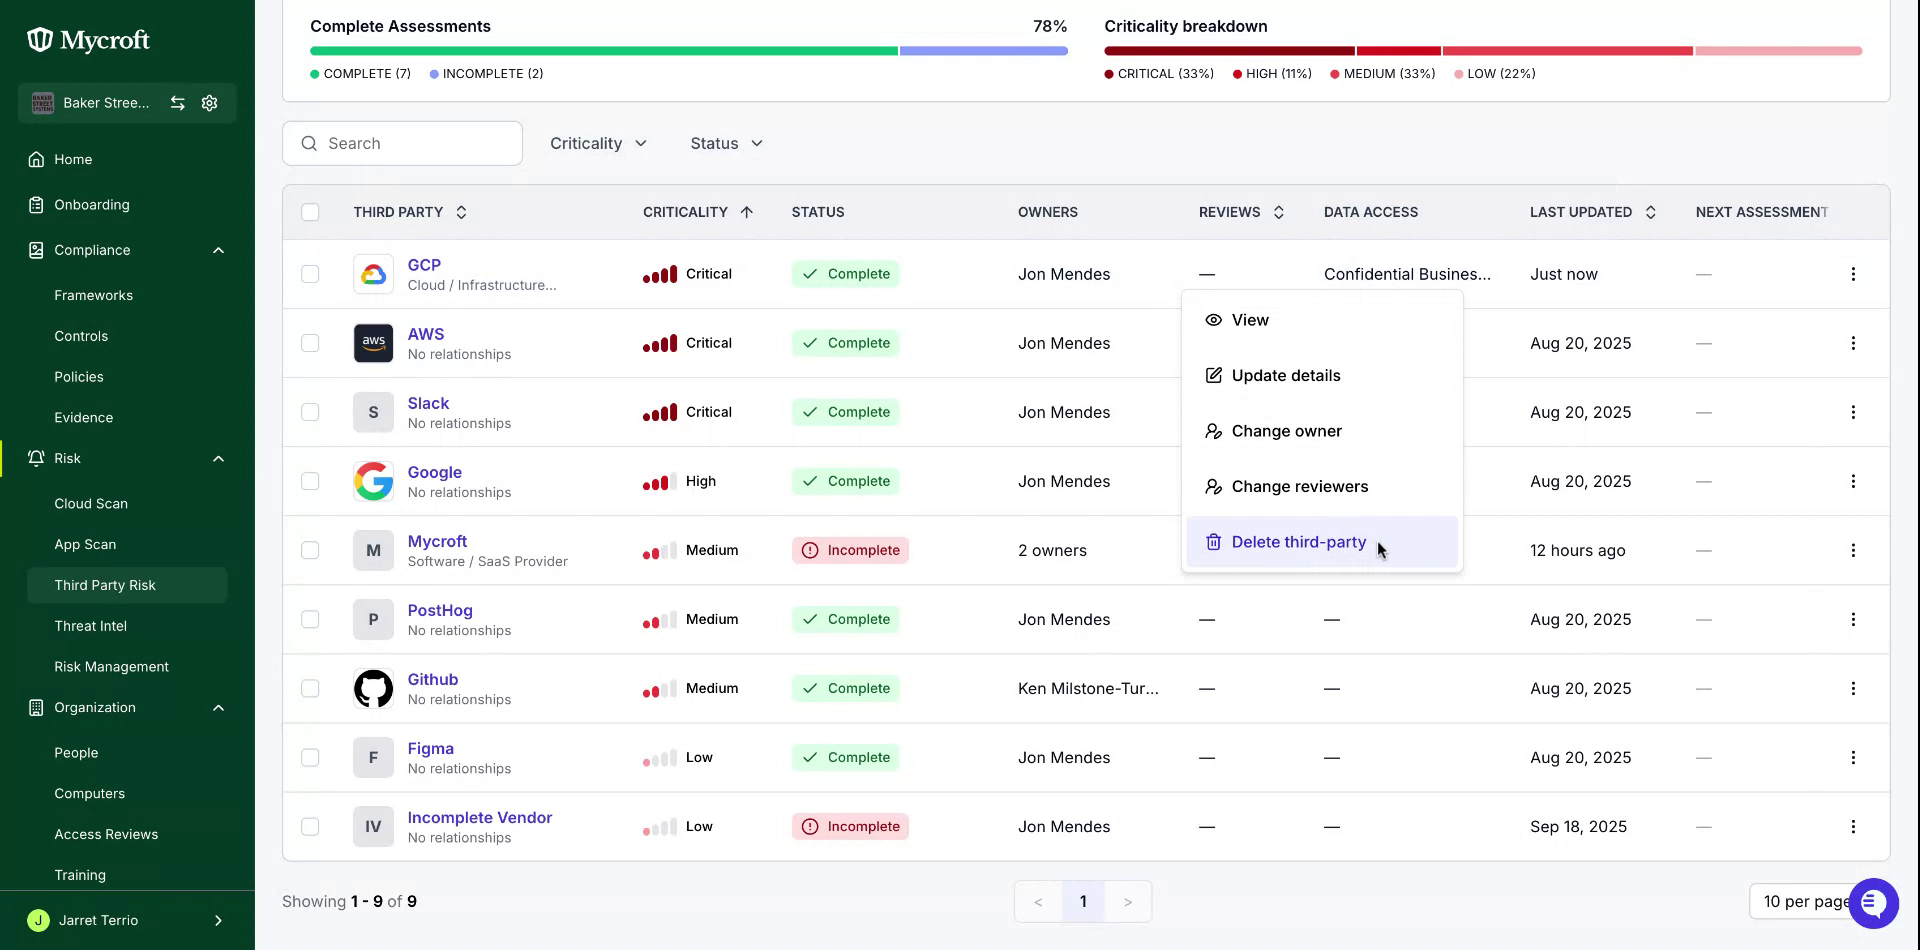The height and width of the screenshot is (950, 1920).
Task: Go to Threat Intel in the sidebar
Action: [90, 626]
